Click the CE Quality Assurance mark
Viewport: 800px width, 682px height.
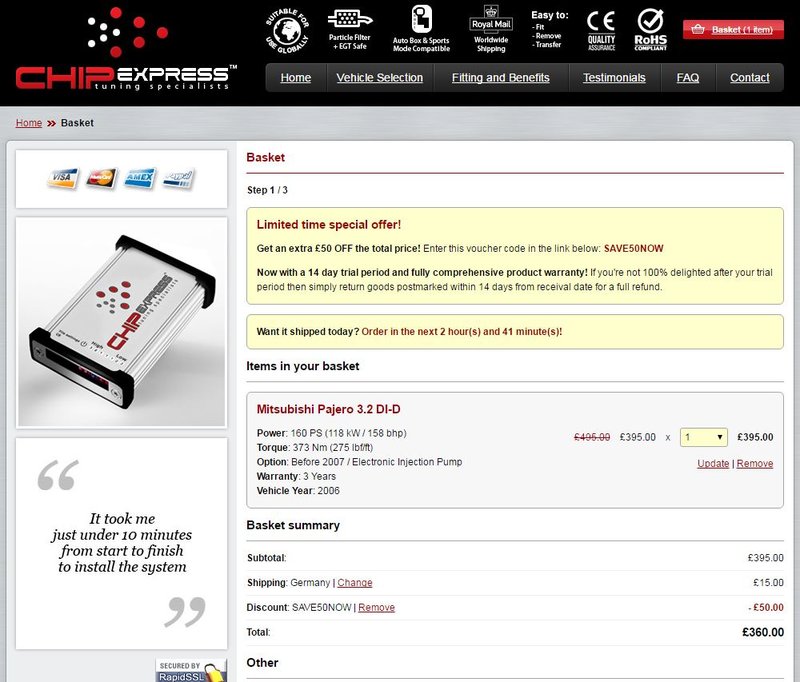[x=601, y=31]
